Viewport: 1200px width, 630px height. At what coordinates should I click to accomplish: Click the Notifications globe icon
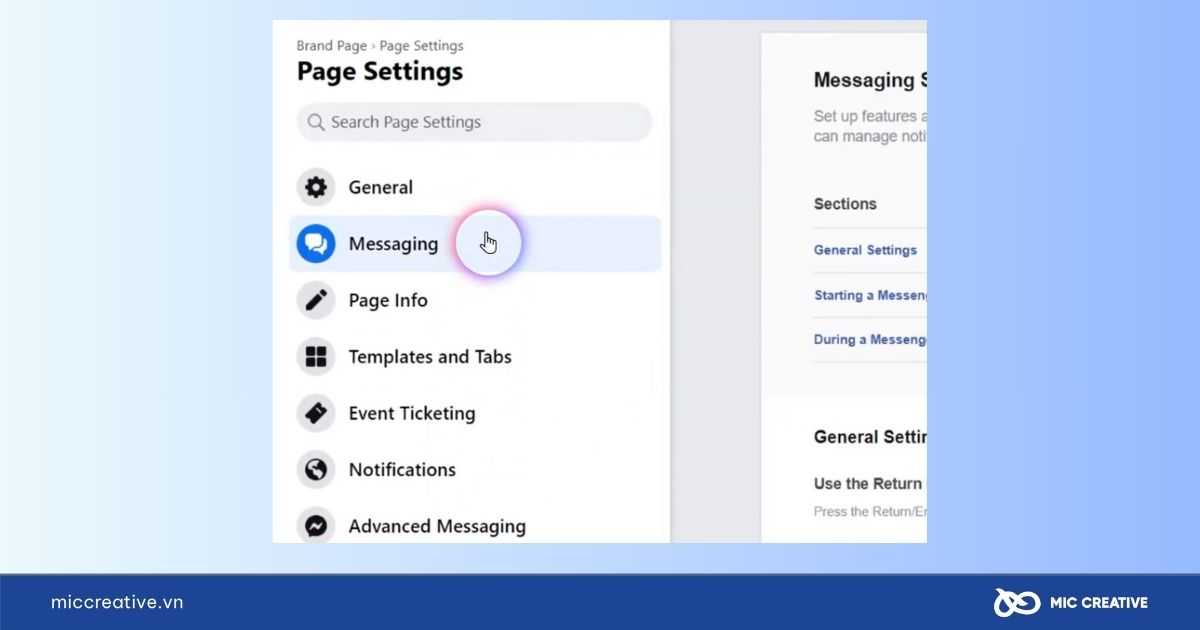(x=316, y=470)
